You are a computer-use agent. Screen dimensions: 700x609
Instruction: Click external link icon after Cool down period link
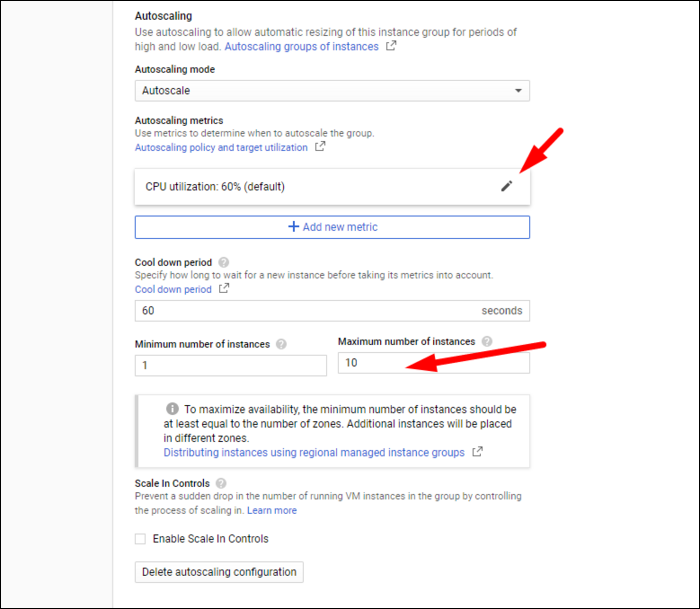[x=224, y=289]
